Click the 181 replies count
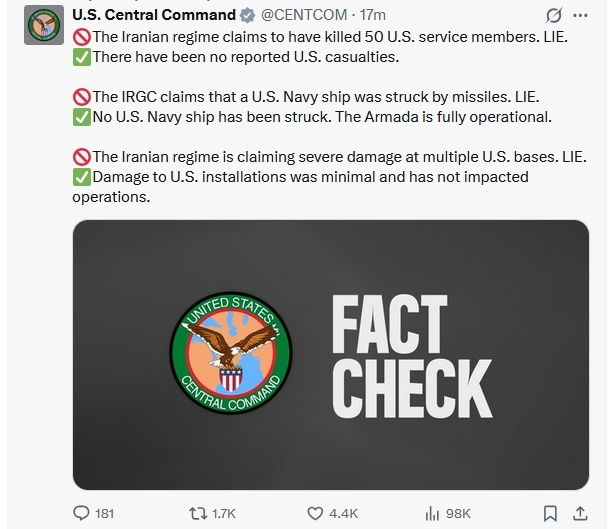The height and width of the screenshot is (529, 611). point(104,513)
